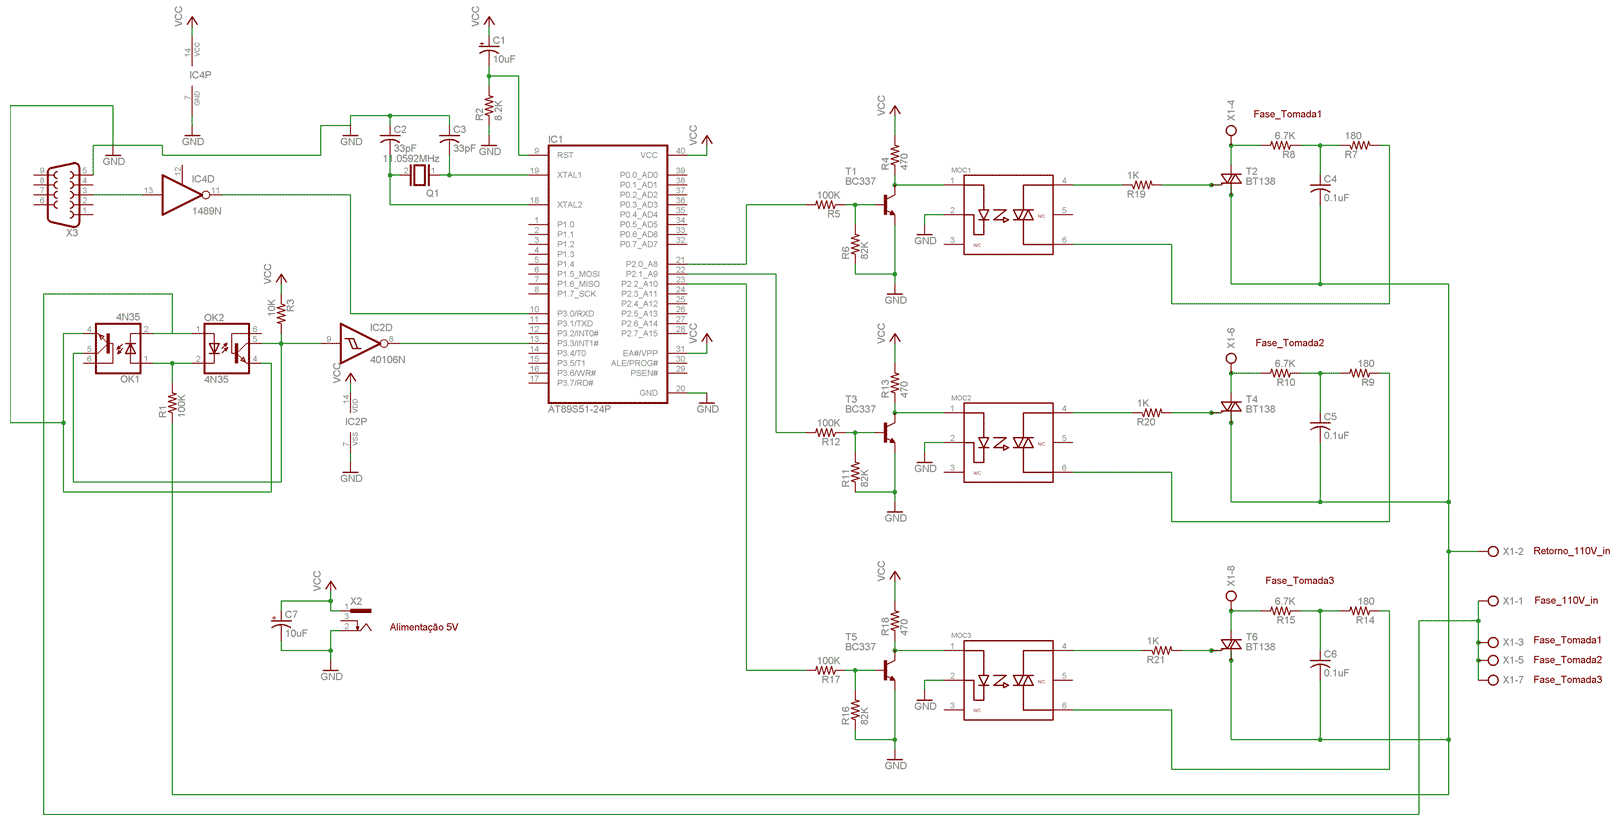Click capacitor C5 0.1uF symbol
Image resolution: width=1618 pixels, height=826 pixels.
click(x=1320, y=424)
